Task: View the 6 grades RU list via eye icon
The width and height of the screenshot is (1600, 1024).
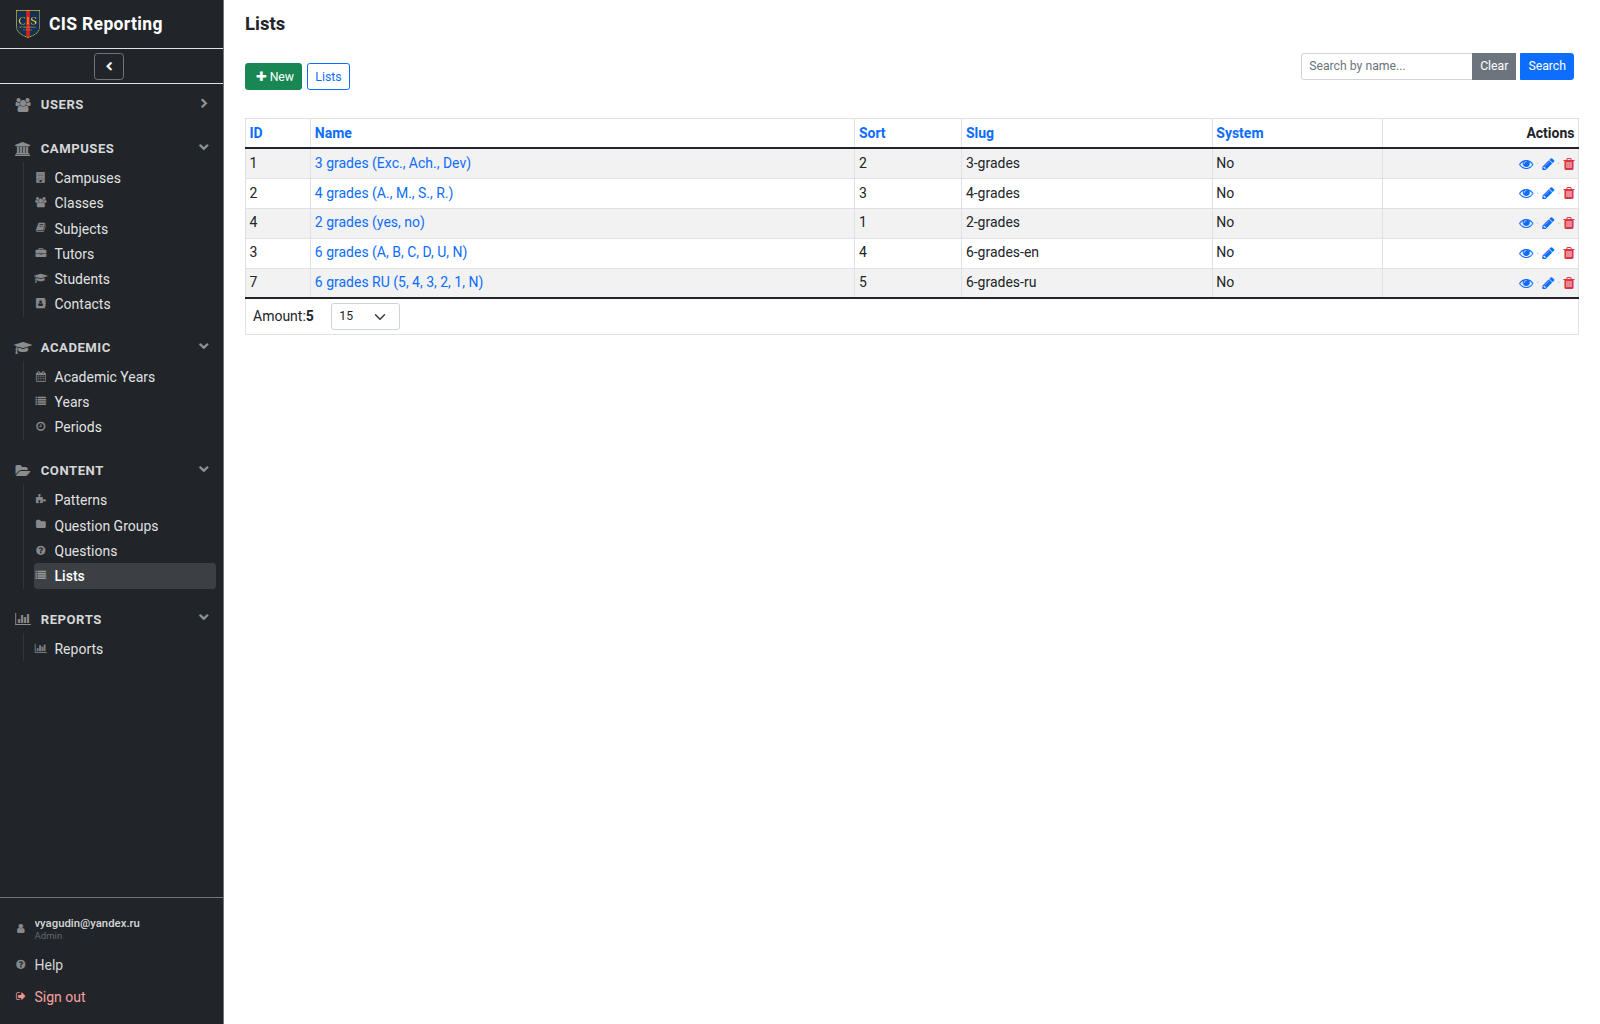Action: [x=1526, y=283]
